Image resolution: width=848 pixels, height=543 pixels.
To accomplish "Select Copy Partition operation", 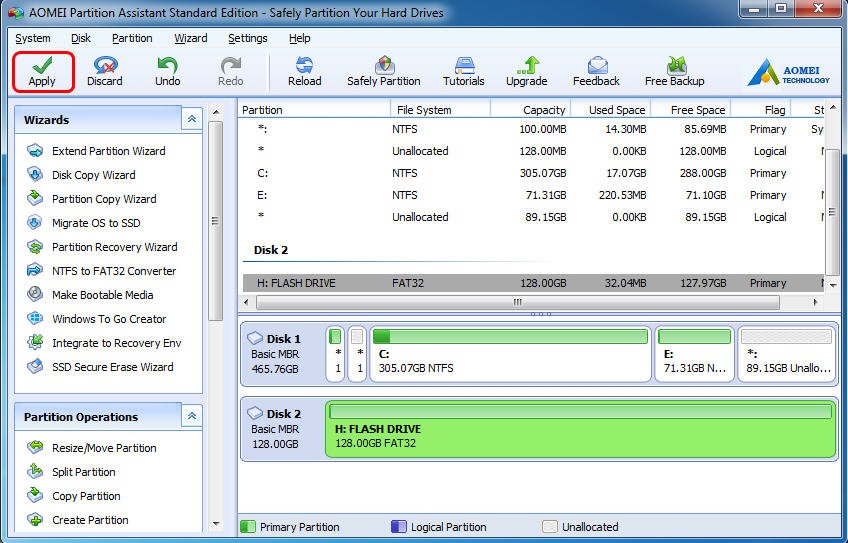I will click(74, 495).
